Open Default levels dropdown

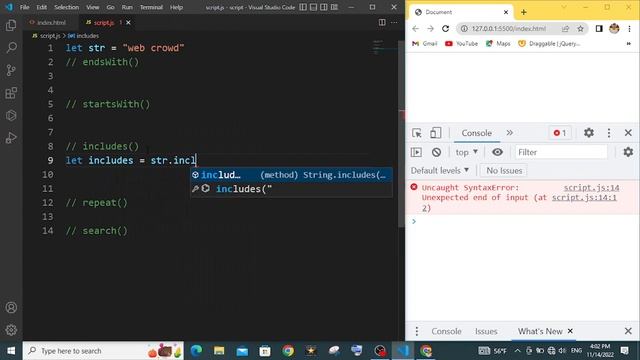[440, 171]
